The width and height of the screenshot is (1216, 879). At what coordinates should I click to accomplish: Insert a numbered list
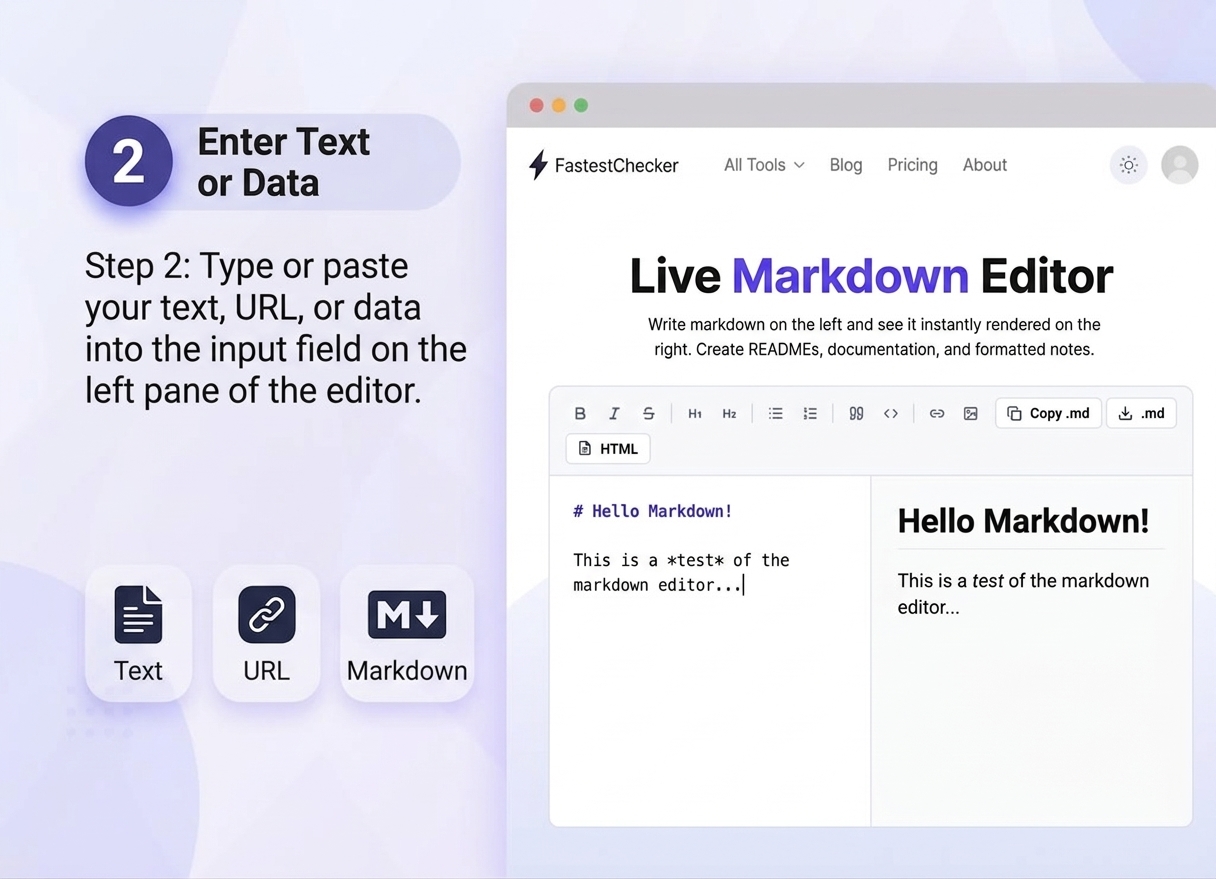tap(810, 413)
